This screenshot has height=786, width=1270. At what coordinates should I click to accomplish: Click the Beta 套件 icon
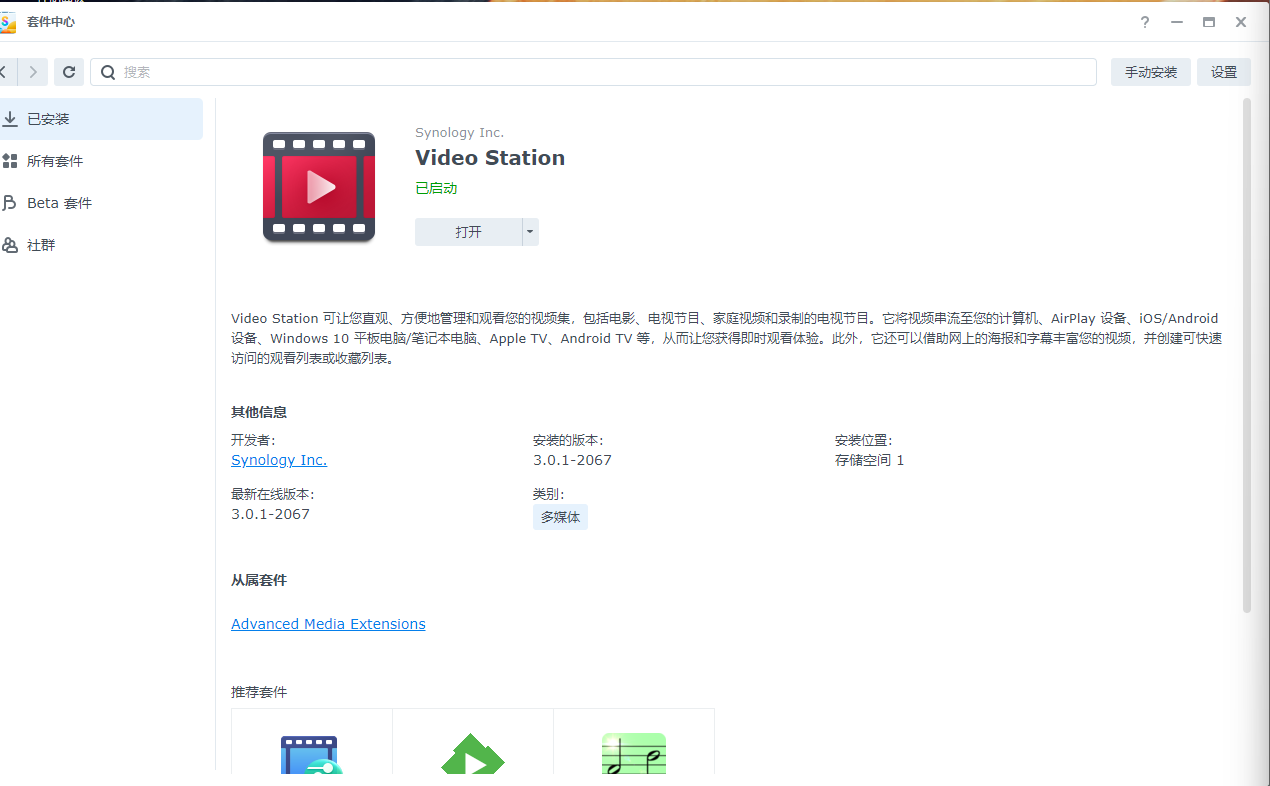point(10,203)
